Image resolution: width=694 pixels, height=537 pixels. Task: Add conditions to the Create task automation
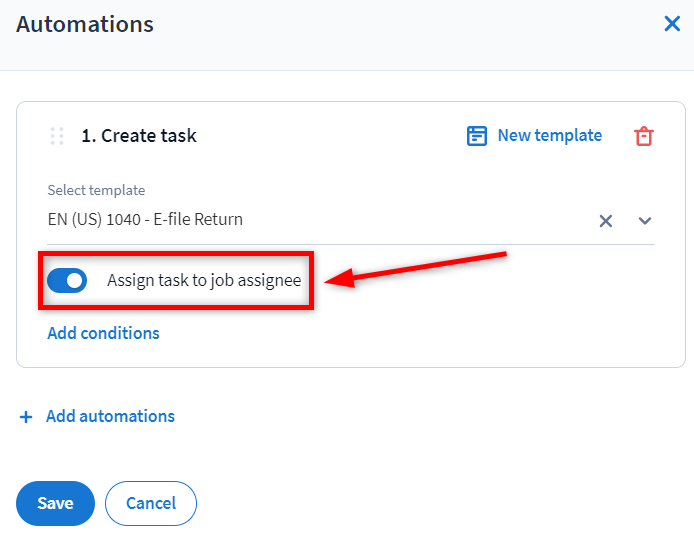[x=103, y=333]
